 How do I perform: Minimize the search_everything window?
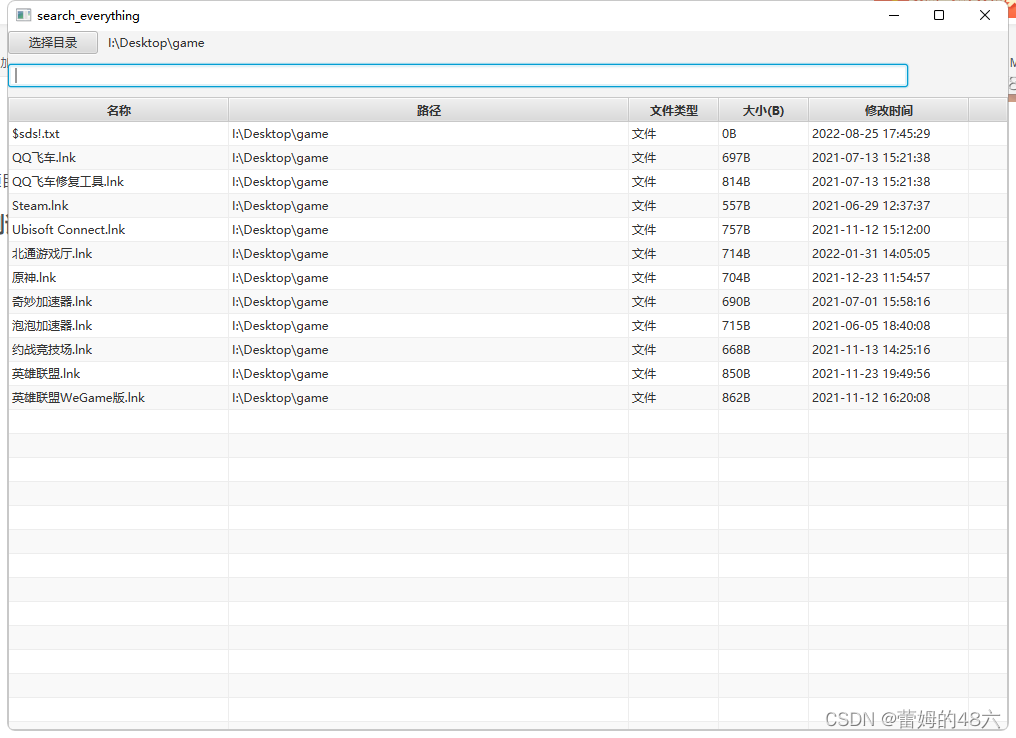point(894,15)
